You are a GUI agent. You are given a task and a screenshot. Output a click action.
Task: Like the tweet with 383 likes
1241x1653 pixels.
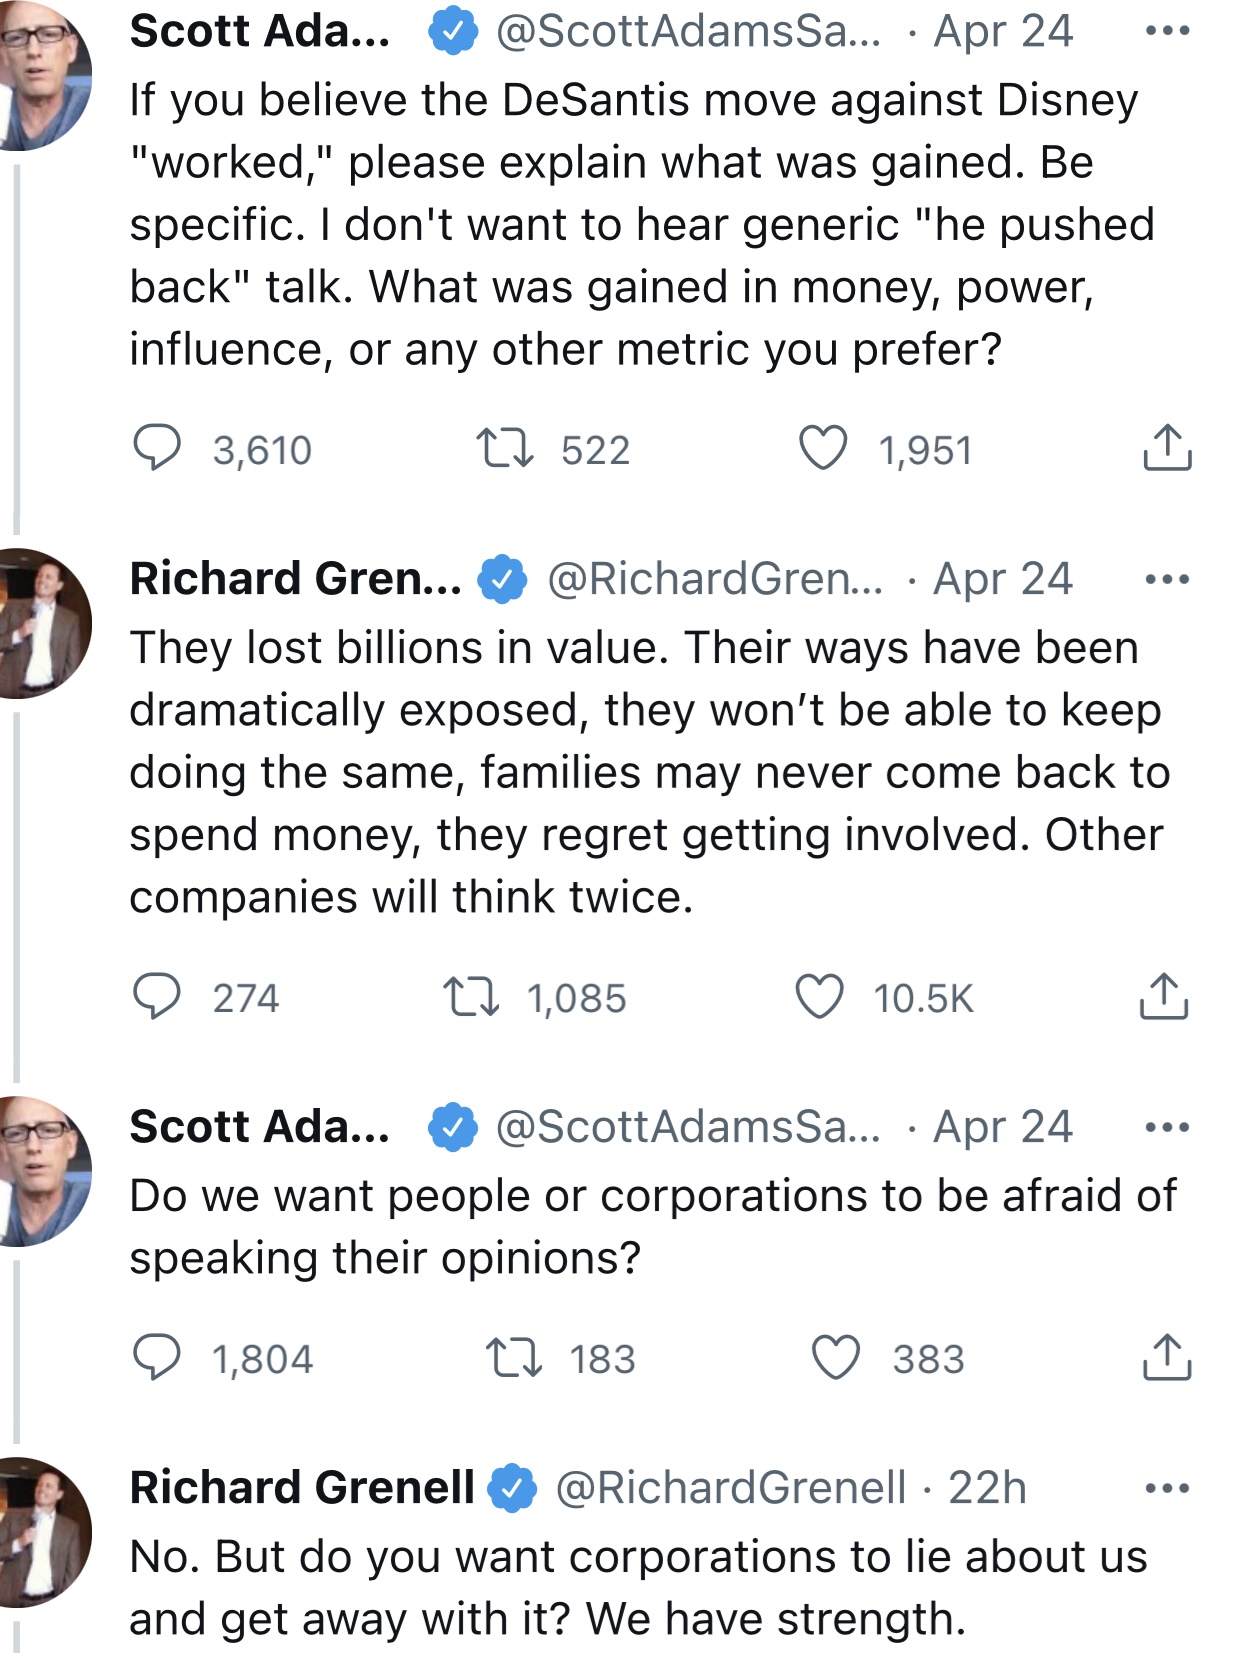(x=835, y=1357)
